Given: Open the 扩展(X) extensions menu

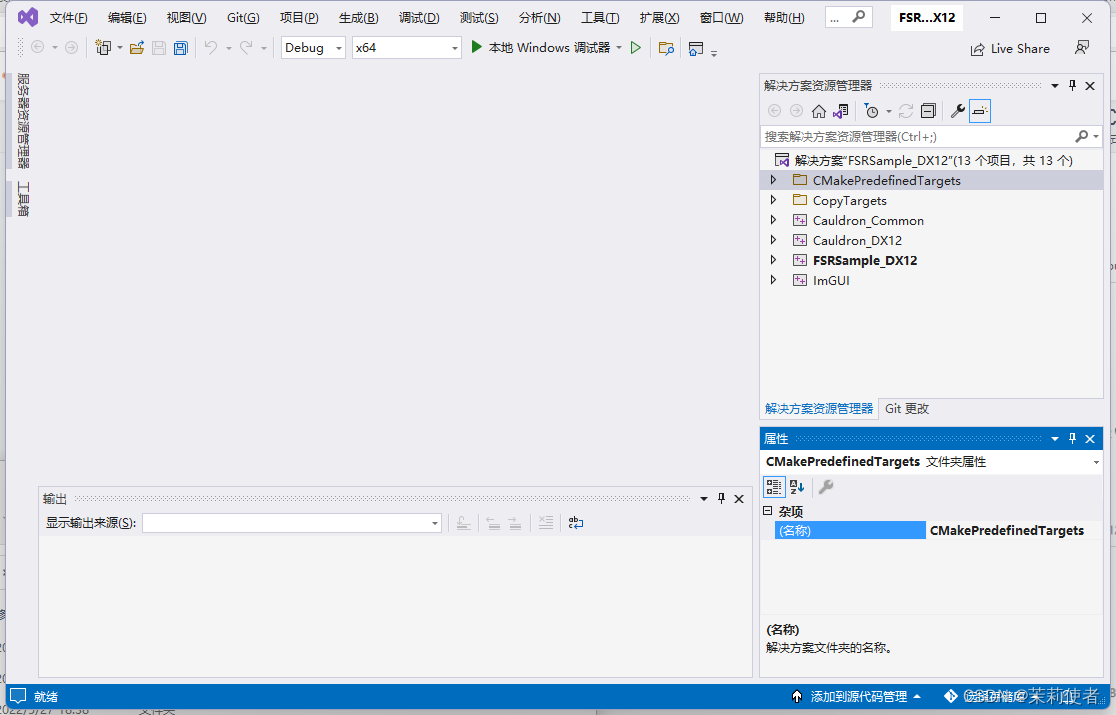Looking at the screenshot, I should [660, 18].
